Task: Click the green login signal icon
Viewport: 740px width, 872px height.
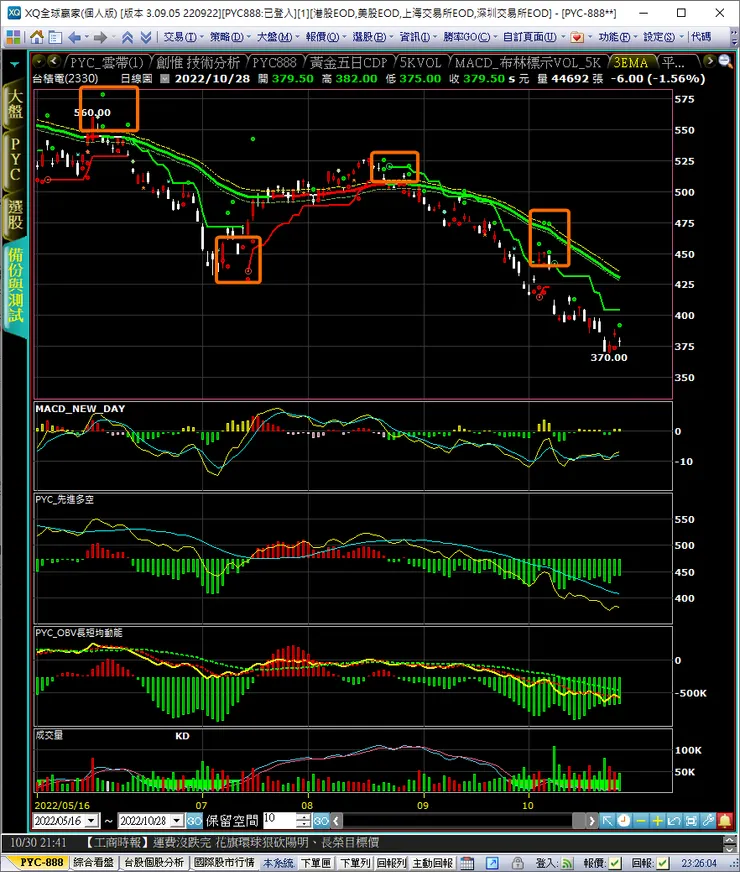Action: coord(567,863)
